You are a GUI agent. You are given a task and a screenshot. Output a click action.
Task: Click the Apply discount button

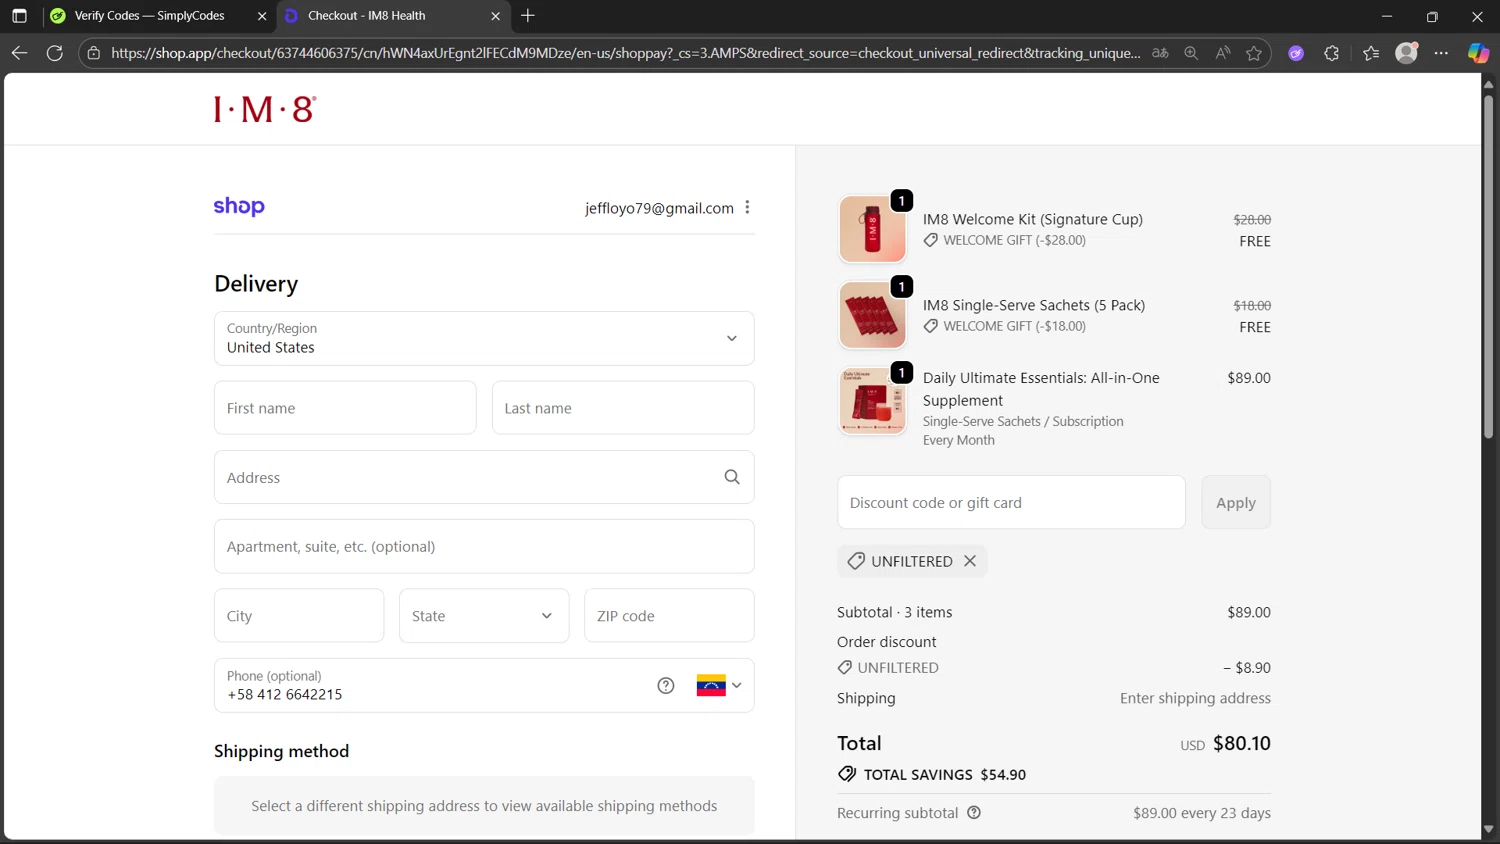coord(1236,502)
